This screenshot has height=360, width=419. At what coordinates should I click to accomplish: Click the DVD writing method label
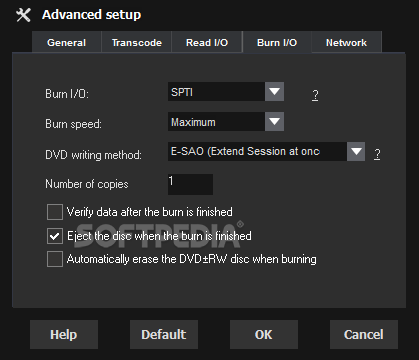point(93,155)
